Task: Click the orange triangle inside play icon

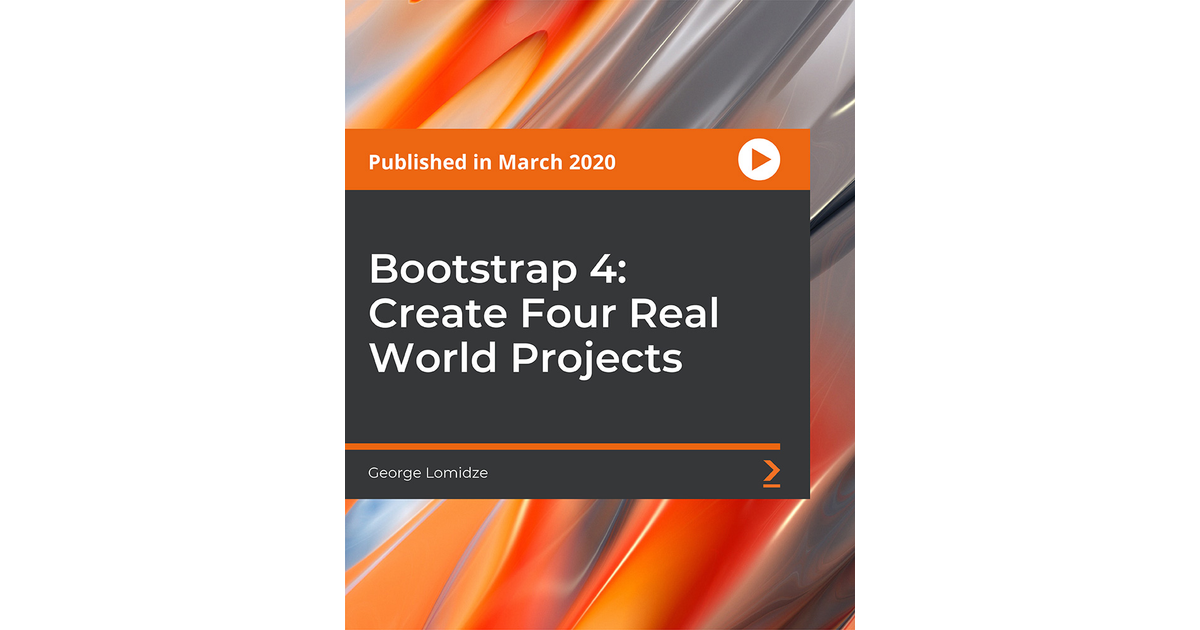Action: coord(761,159)
